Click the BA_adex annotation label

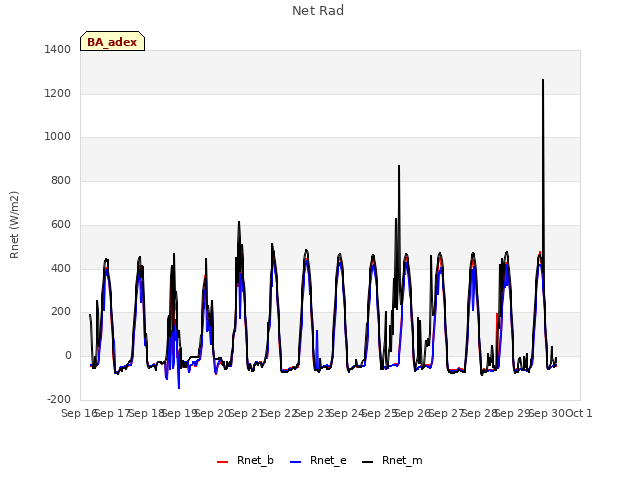(x=112, y=41)
